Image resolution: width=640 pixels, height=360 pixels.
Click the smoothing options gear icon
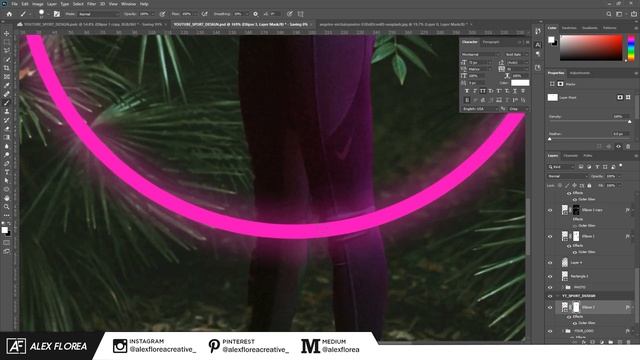[x=256, y=14]
